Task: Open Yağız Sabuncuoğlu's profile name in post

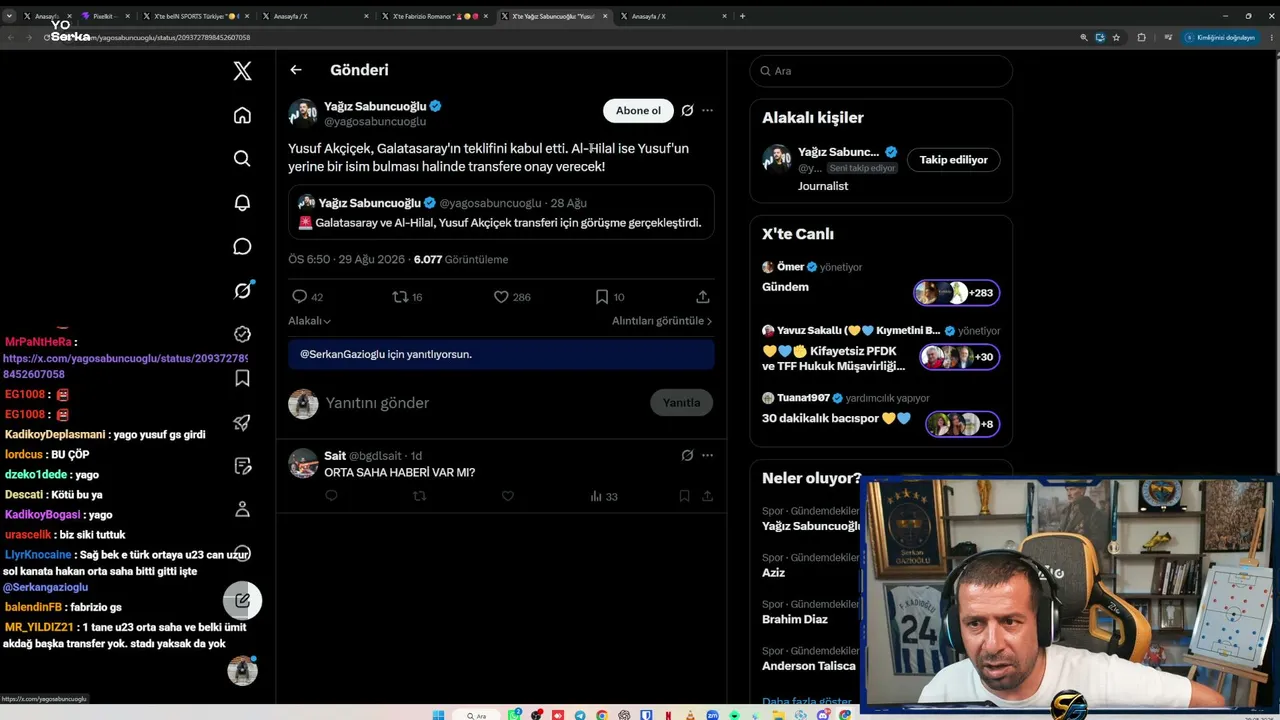Action: coord(375,106)
